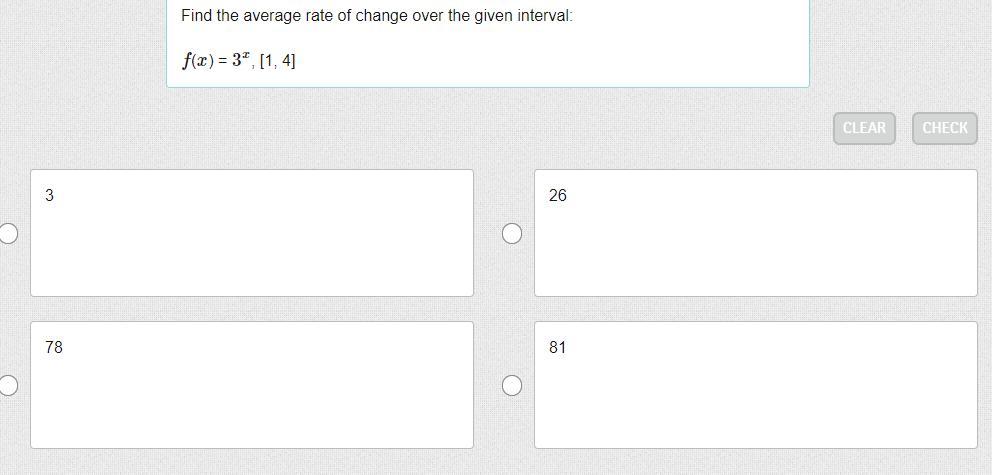The width and height of the screenshot is (992, 475).
Task: Select the radio button for answer 3
Action: (x=8, y=233)
